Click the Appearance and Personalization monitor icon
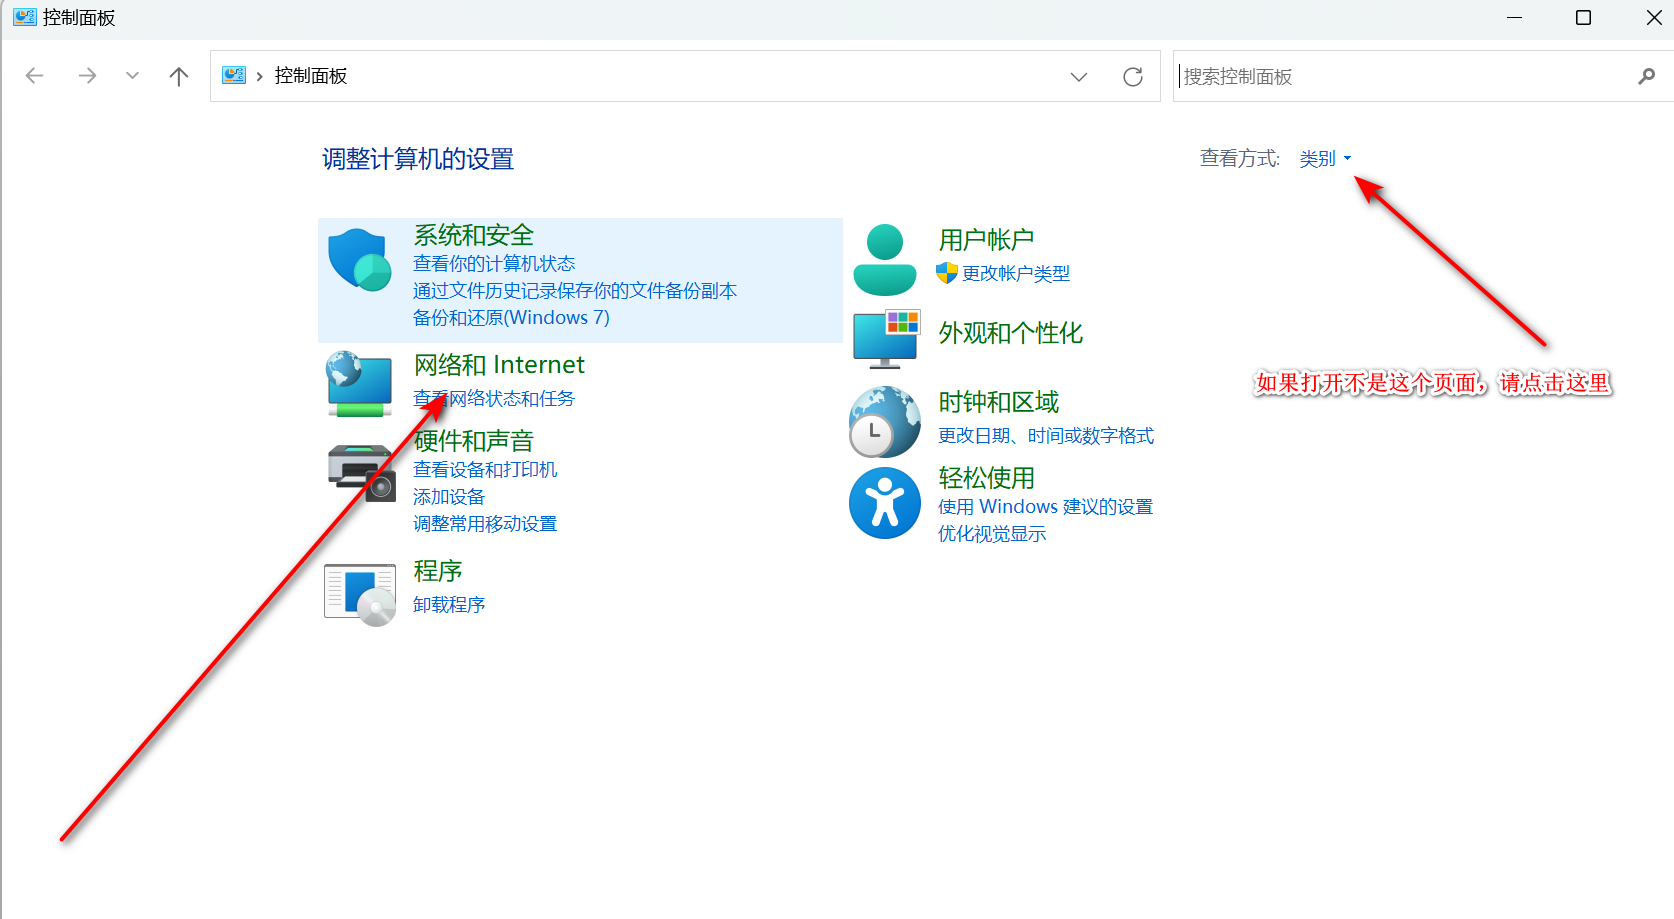Image resolution: width=1674 pixels, height=919 pixels. 885,339
